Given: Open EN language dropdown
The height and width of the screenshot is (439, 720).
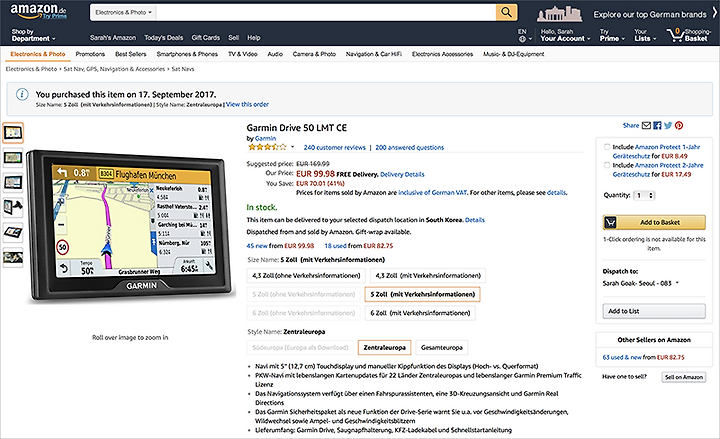Looking at the screenshot, I should (x=525, y=35).
